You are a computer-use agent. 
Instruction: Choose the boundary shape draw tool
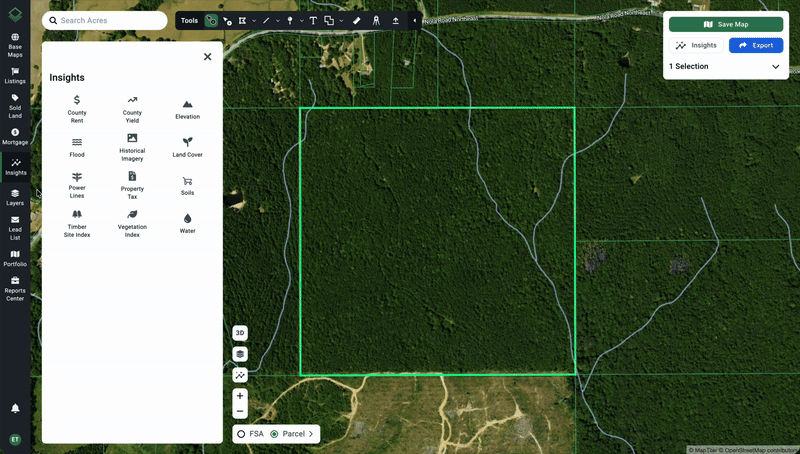tap(242, 20)
